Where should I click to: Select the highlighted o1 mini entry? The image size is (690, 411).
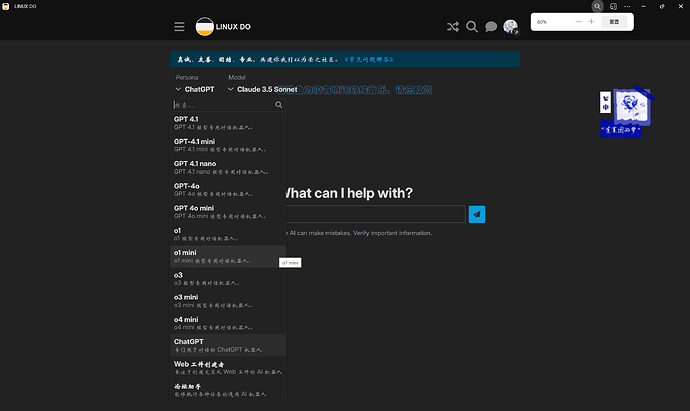(x=228, y=256)
